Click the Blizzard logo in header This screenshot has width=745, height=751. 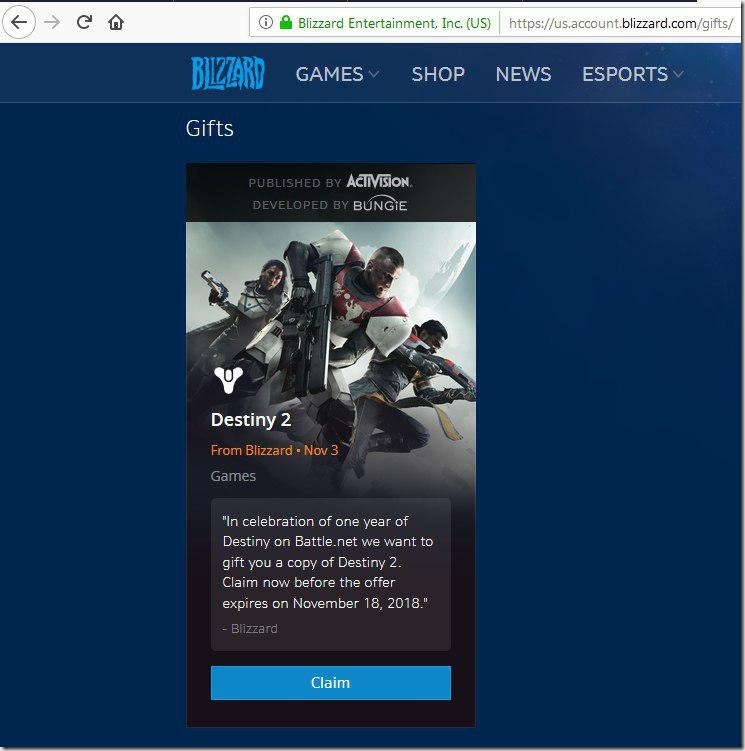[x=228, y=74]
